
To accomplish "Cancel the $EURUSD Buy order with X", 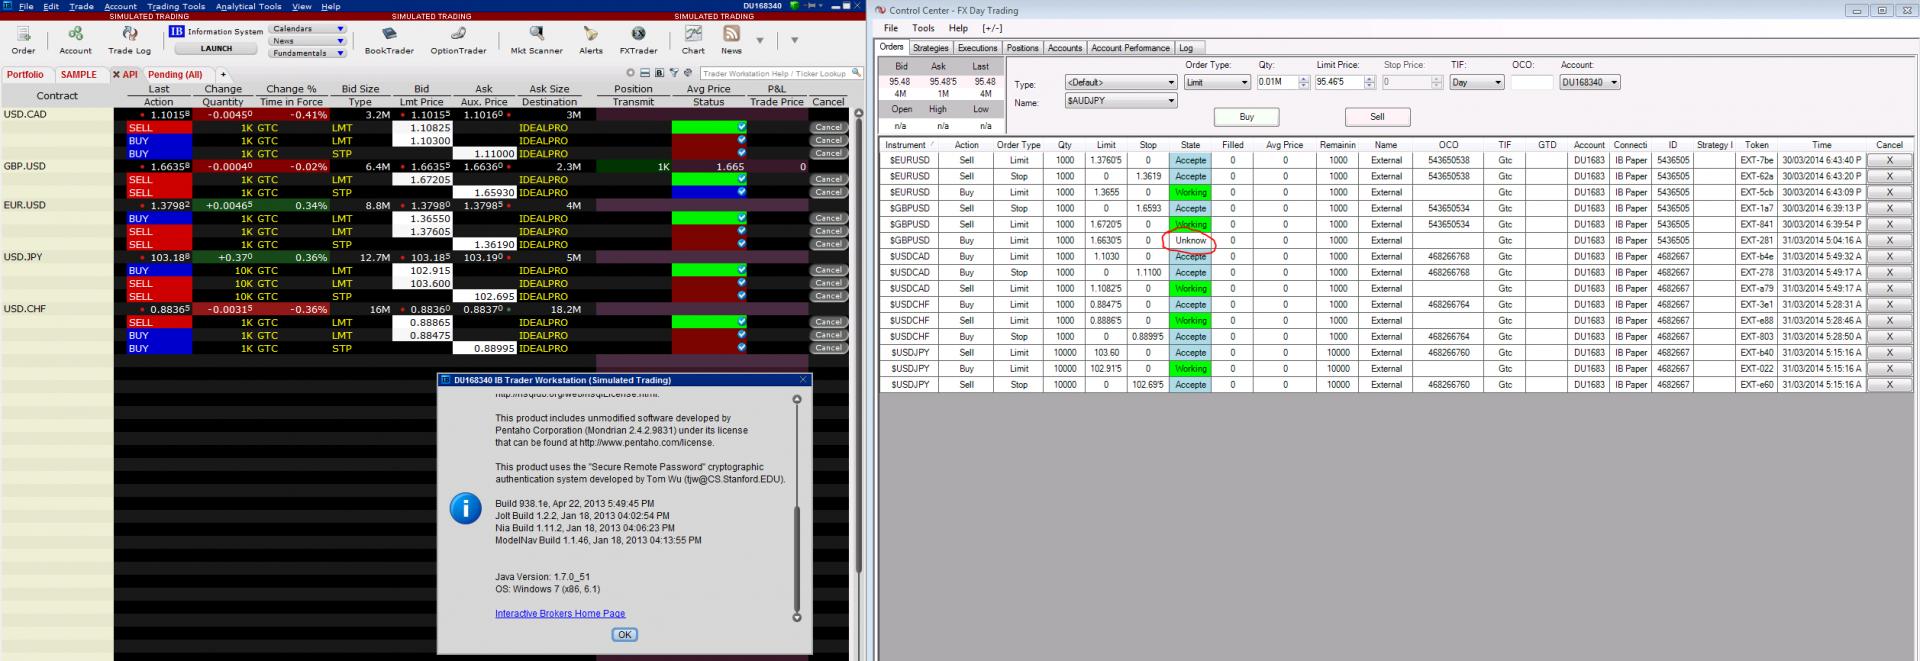I will (1889, 192).
